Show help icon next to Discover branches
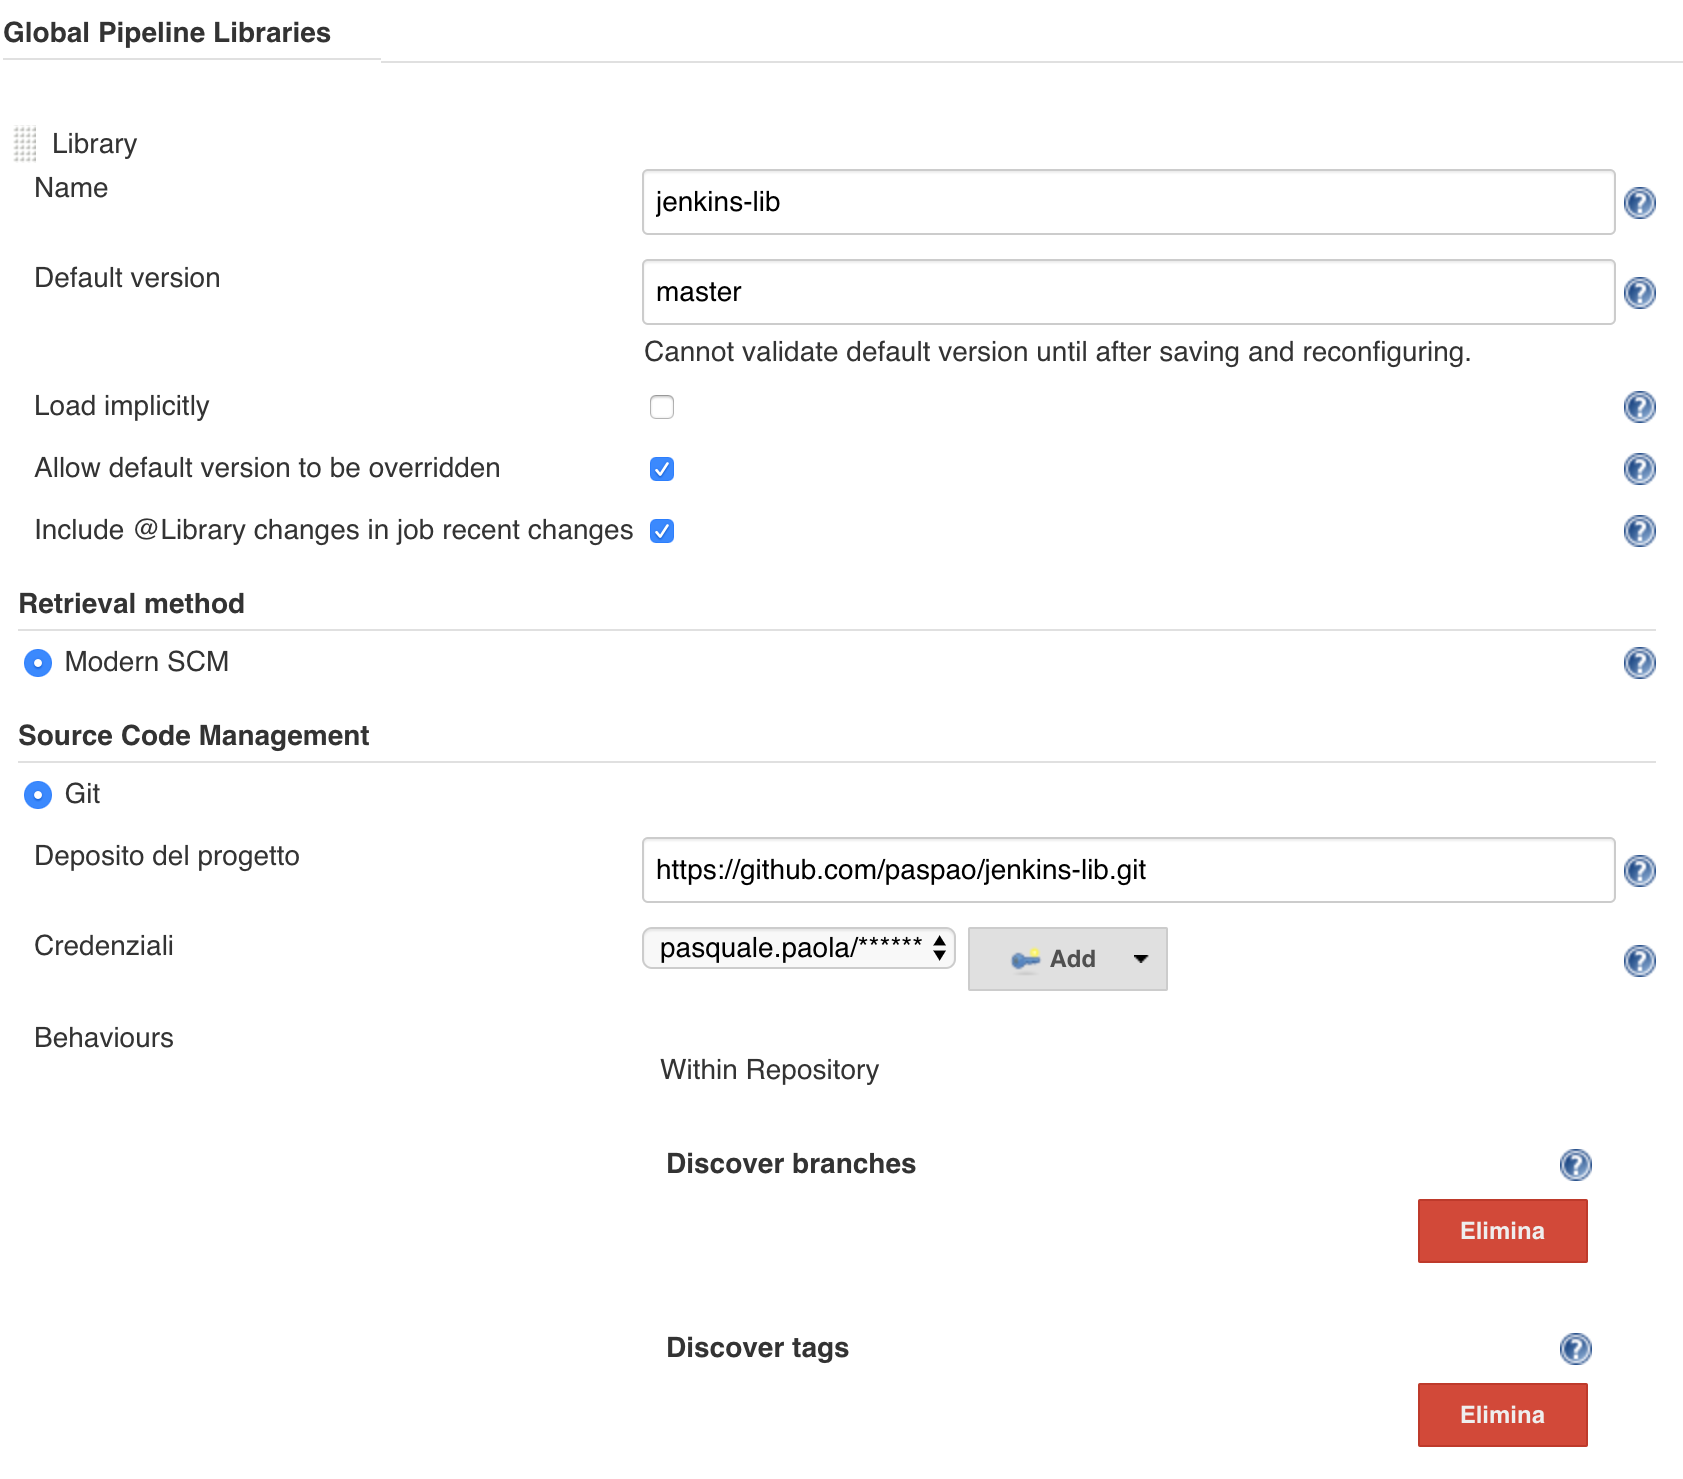Image resolution: width=1683 pixels, height=1479 pixels. (x=1575, y=1165)
